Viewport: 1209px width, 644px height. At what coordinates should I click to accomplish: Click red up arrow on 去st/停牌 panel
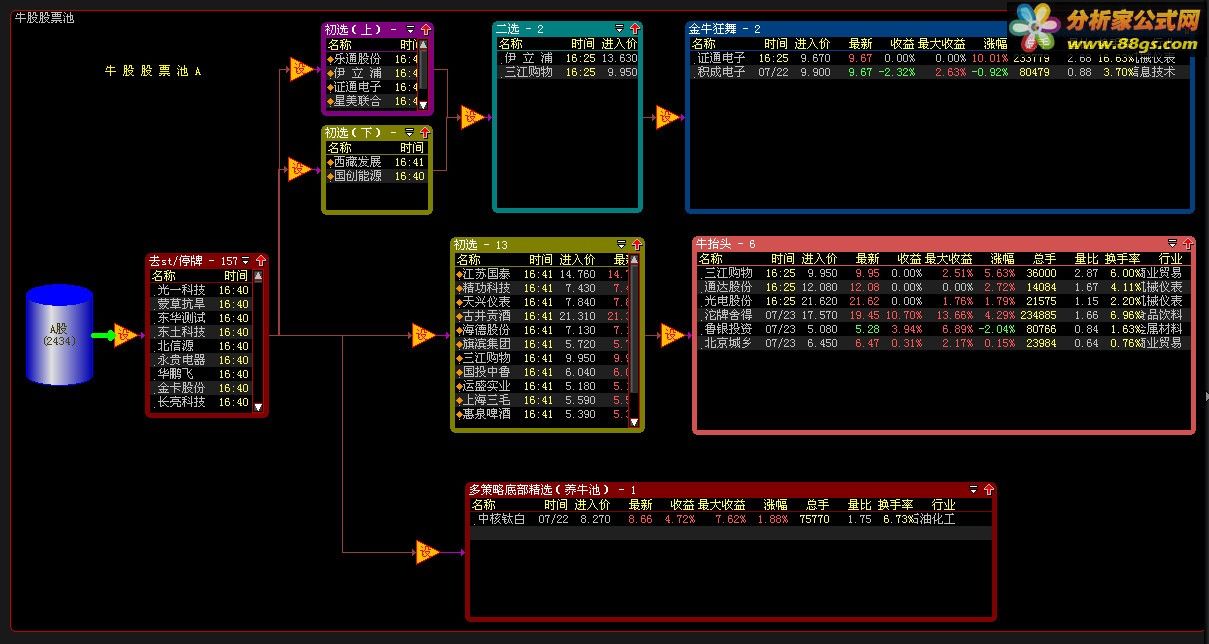tap(260, 261)
